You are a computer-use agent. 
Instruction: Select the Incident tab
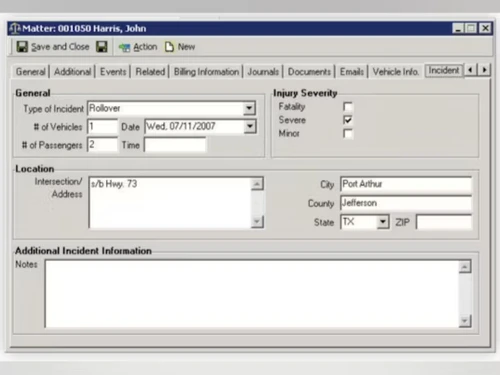444,70
